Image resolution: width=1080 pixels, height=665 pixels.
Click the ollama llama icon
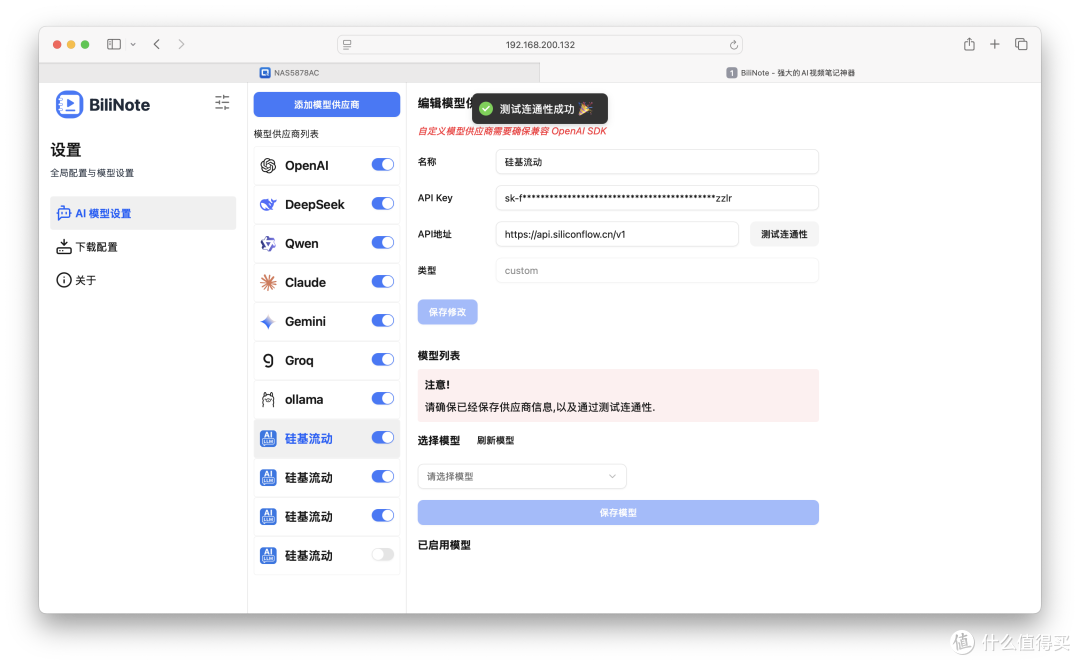pos(268,400)
